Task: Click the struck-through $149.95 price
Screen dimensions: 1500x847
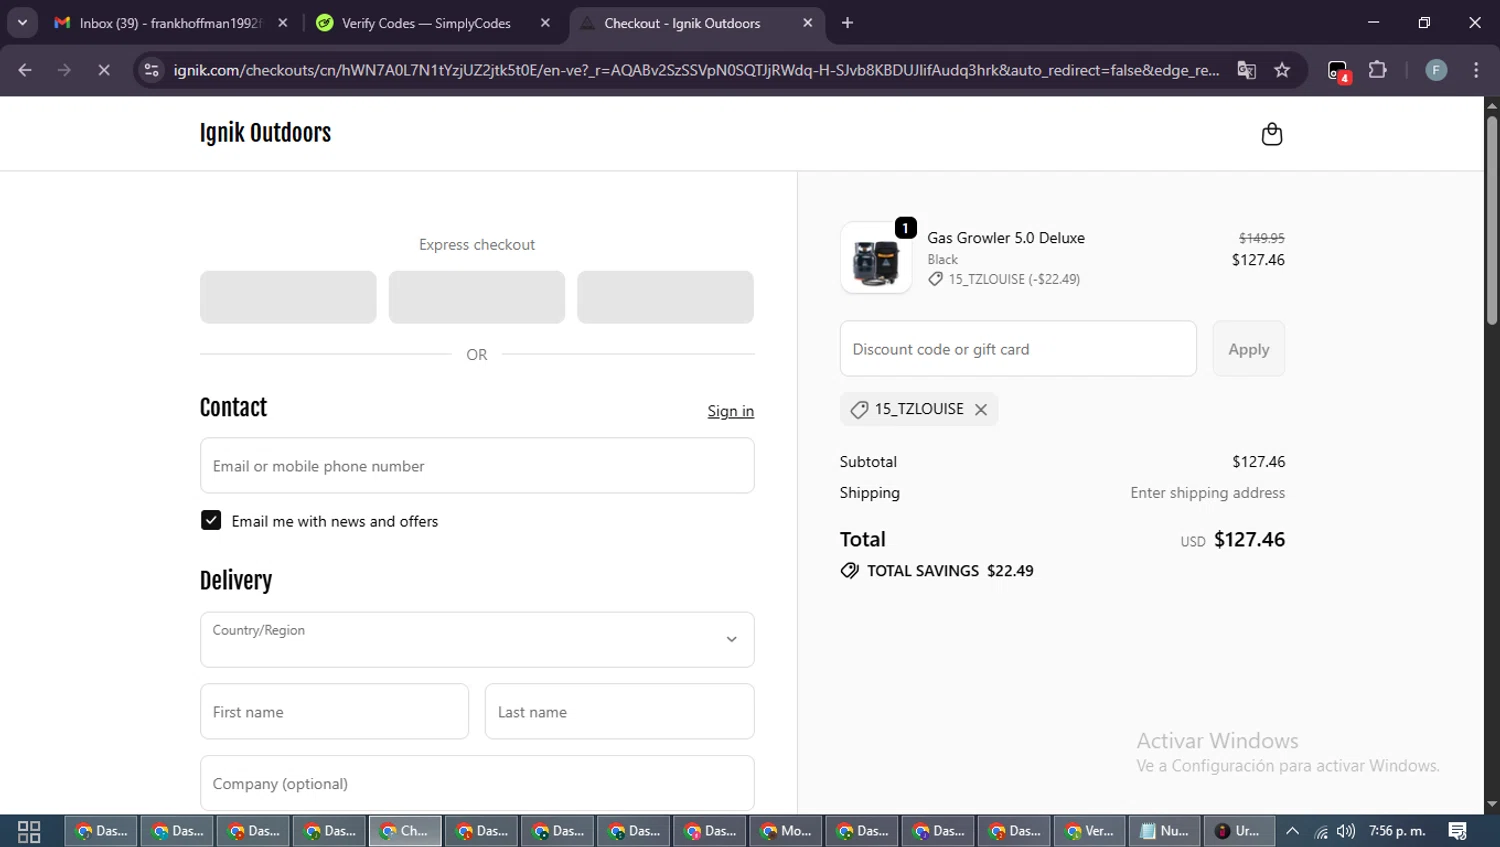Action: pyautogui.click(x=1261, y=238)
